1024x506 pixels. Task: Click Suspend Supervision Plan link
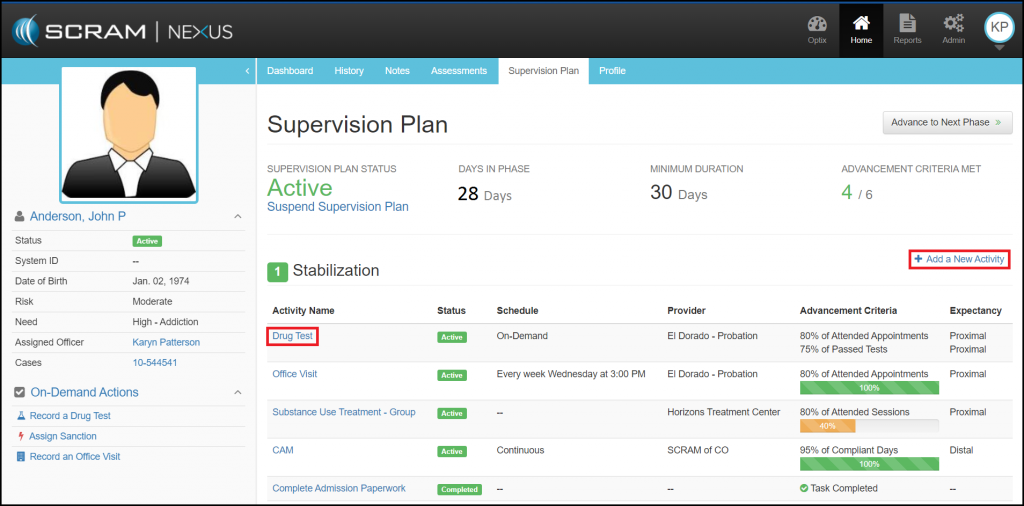click(x=337, y=207)
